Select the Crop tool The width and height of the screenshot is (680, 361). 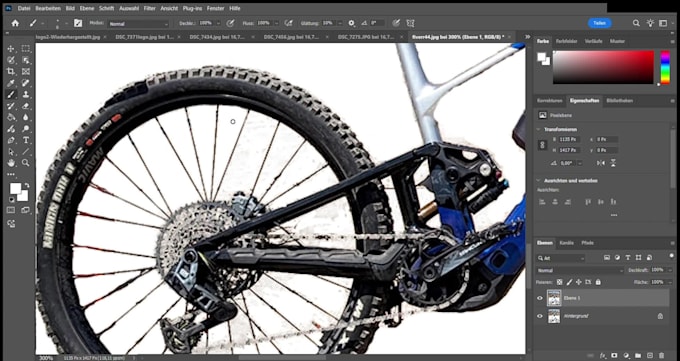point(11,72)
